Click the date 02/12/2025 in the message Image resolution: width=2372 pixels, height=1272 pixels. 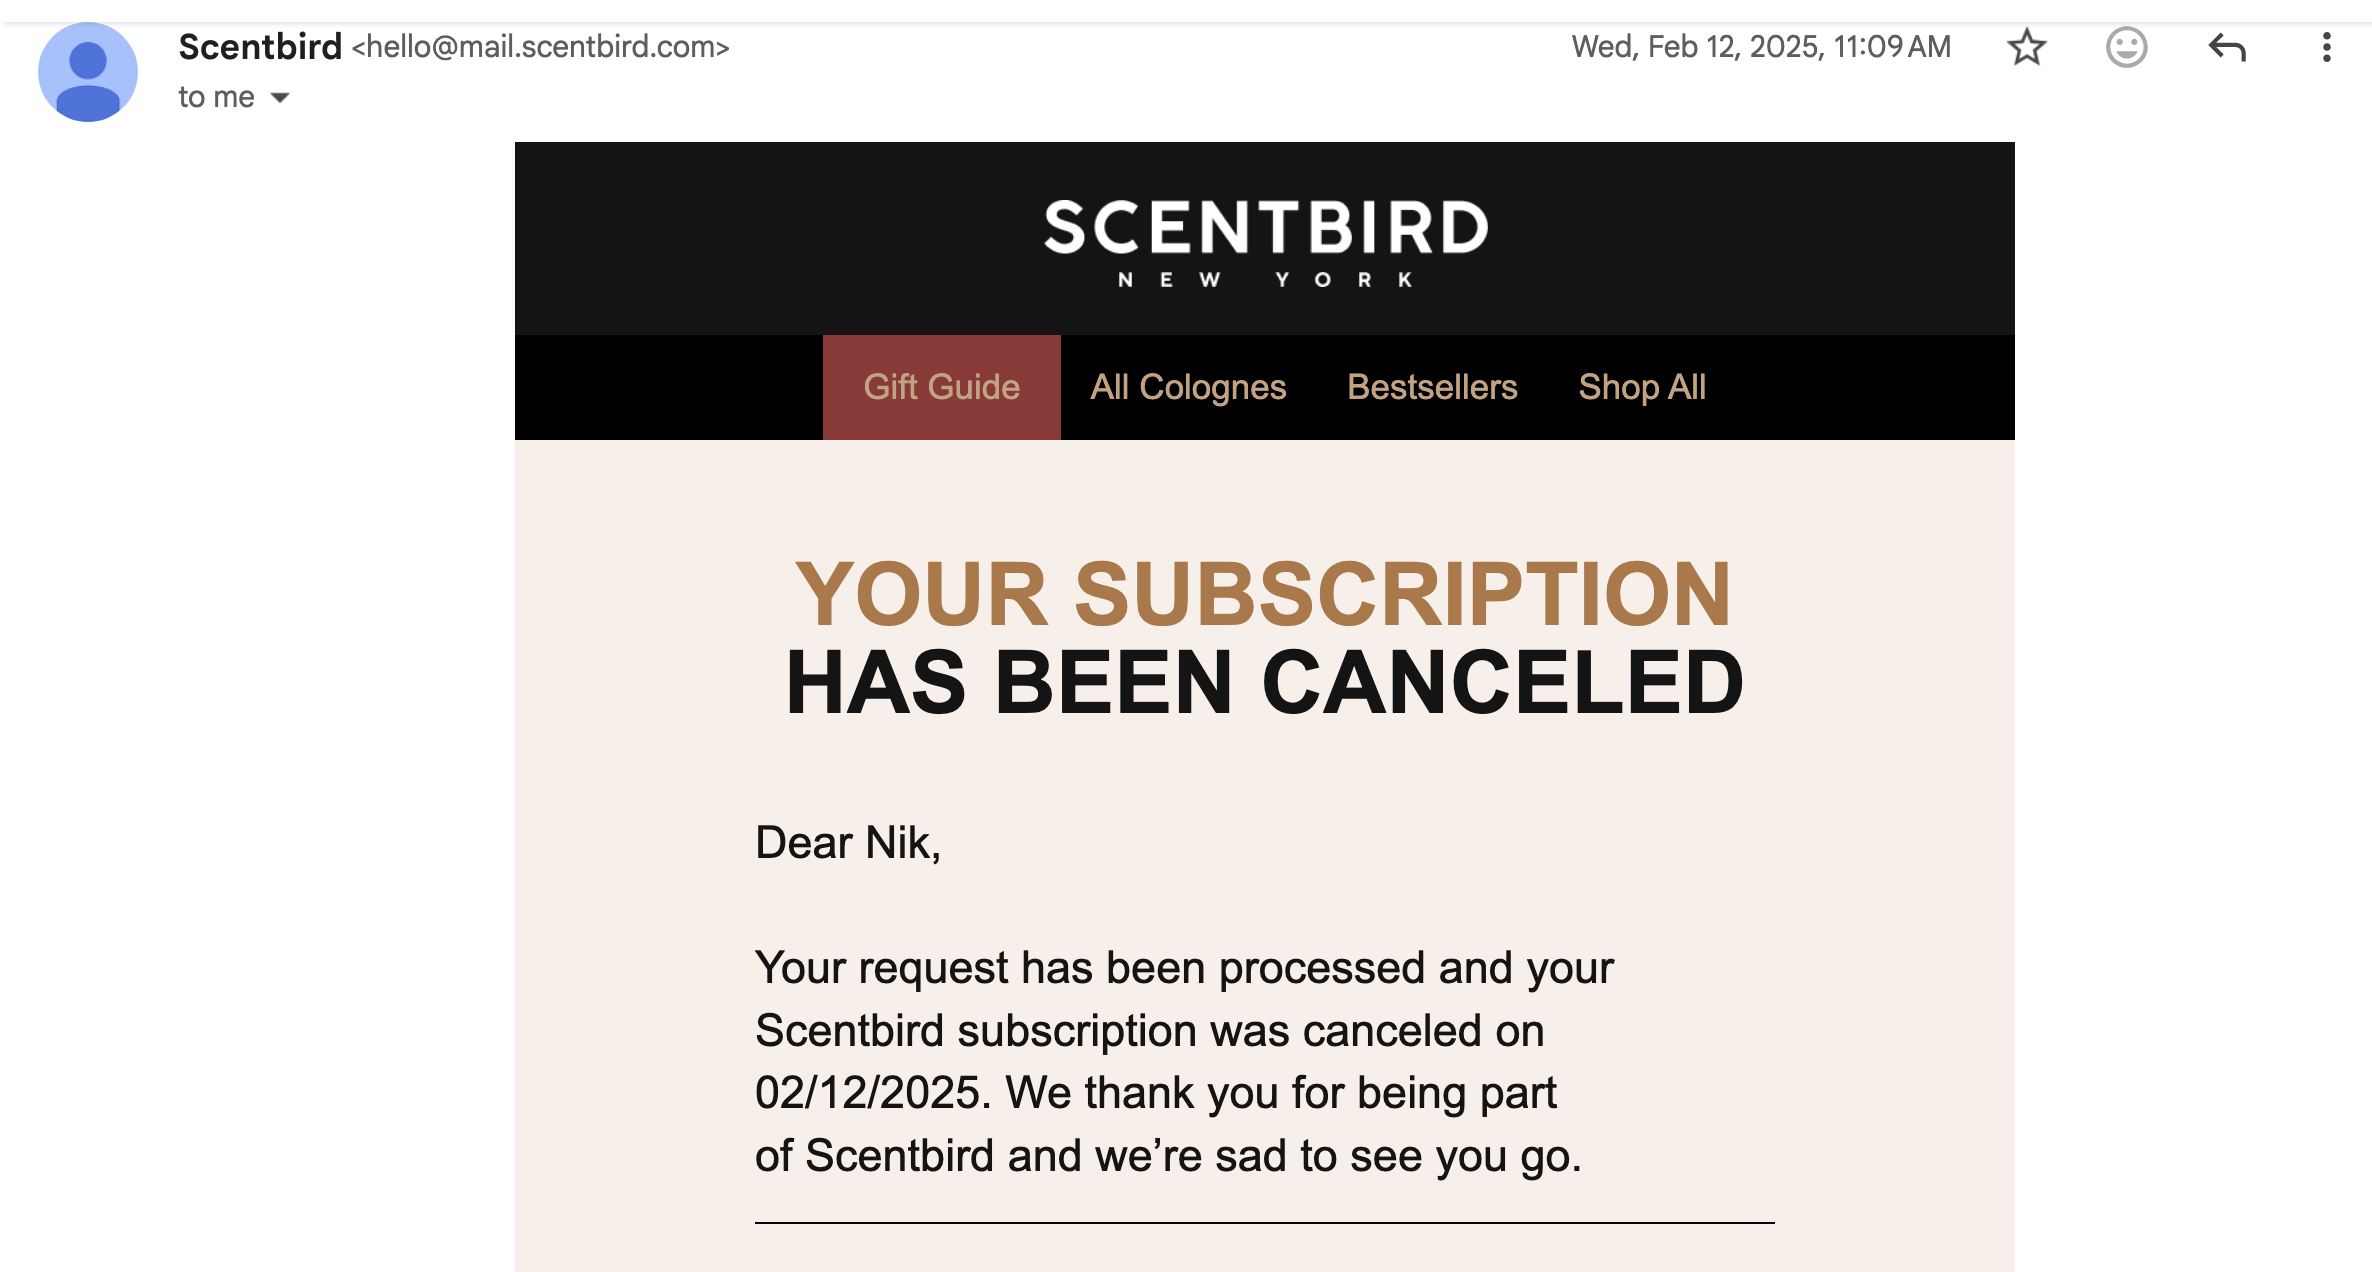tap(872, 1092)
